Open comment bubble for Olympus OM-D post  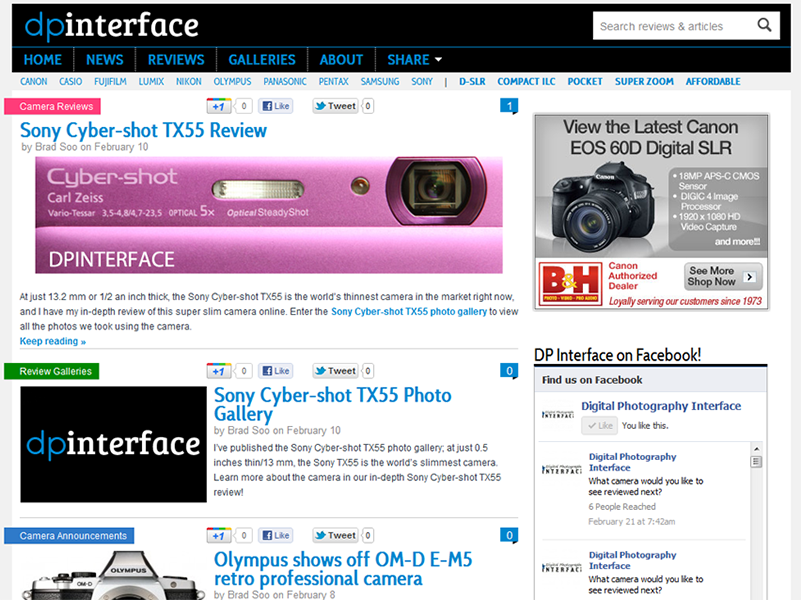coord(509,535)
